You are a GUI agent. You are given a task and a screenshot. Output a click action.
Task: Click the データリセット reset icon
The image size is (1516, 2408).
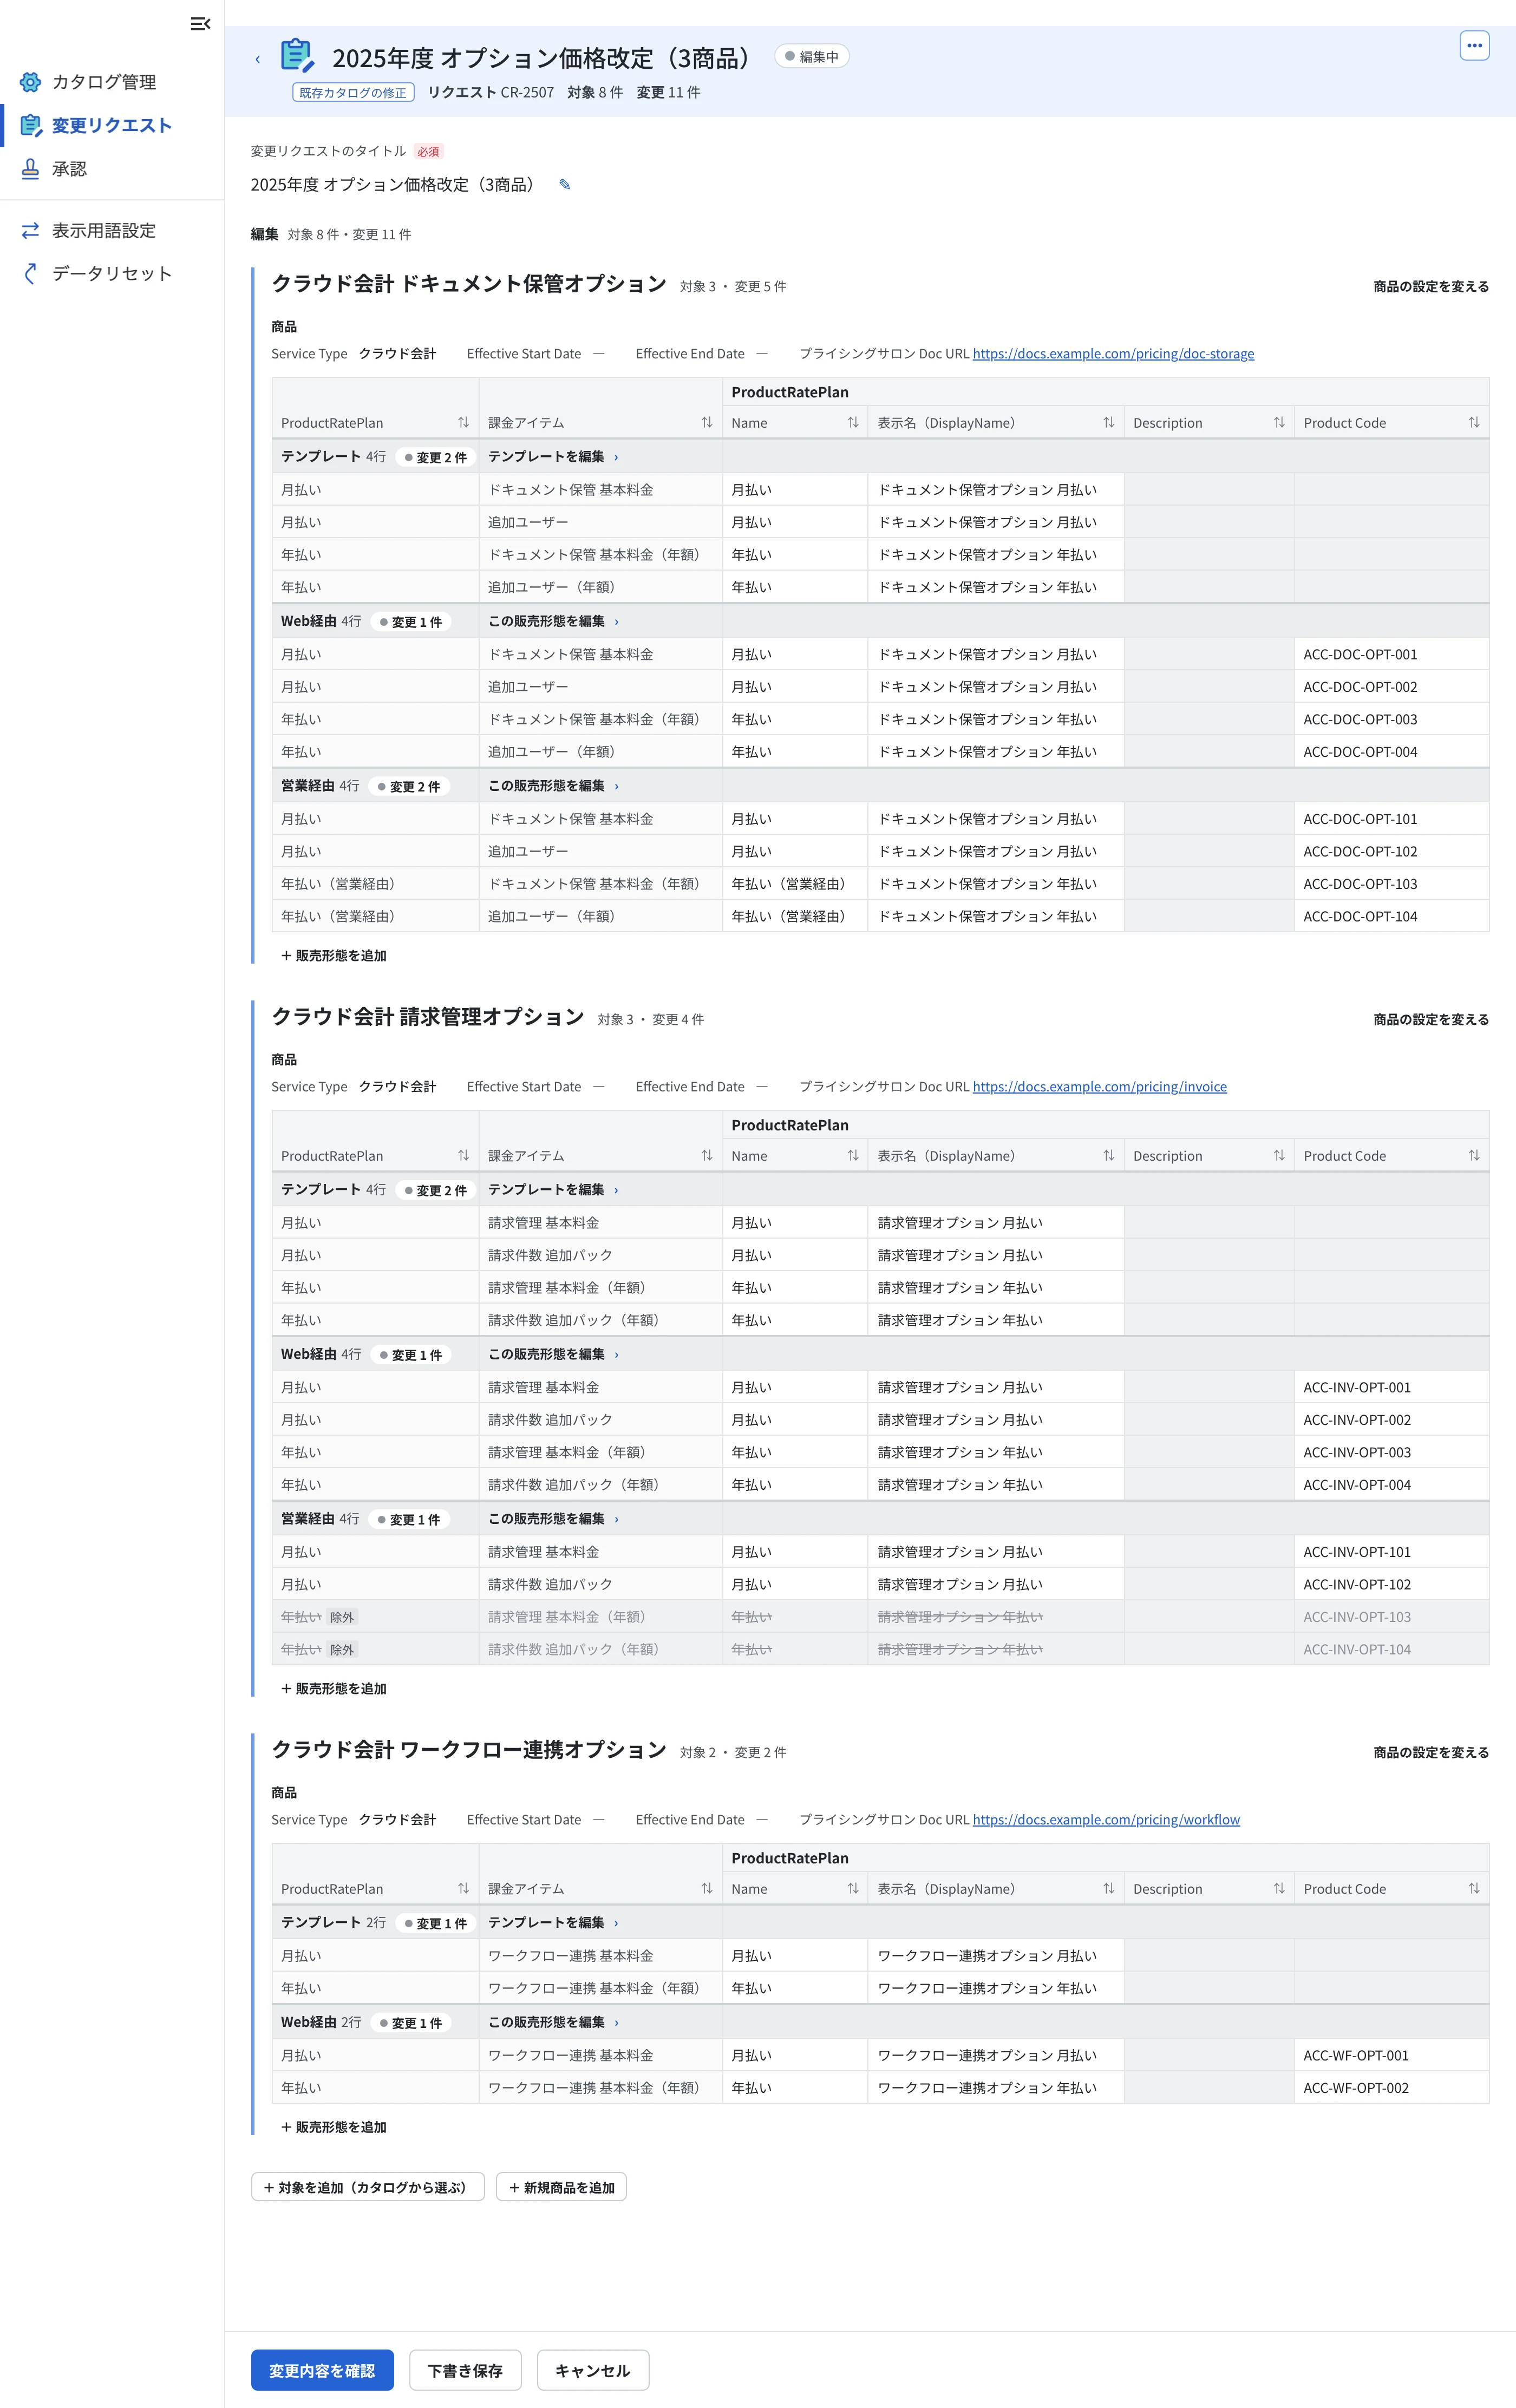click(31, 273)
